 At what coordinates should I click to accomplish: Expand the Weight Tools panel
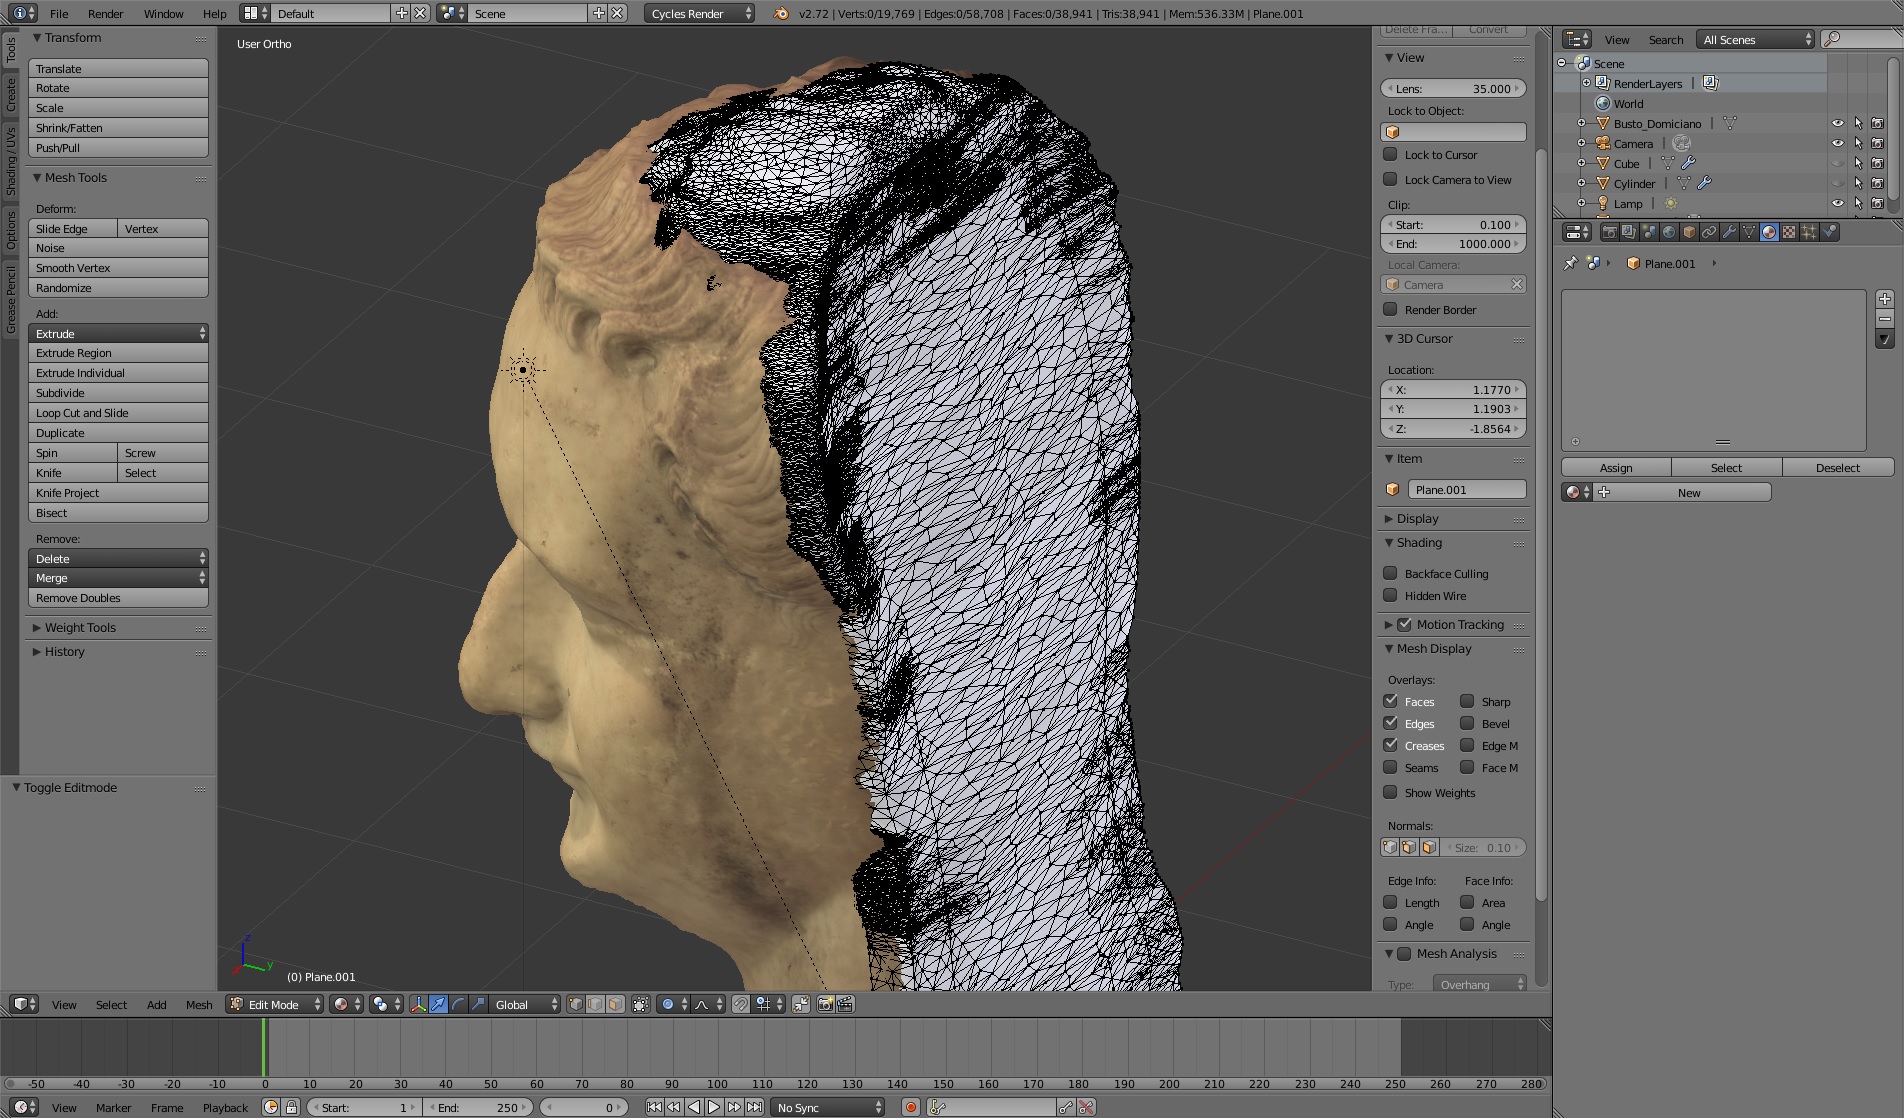[x=80, y=627]
